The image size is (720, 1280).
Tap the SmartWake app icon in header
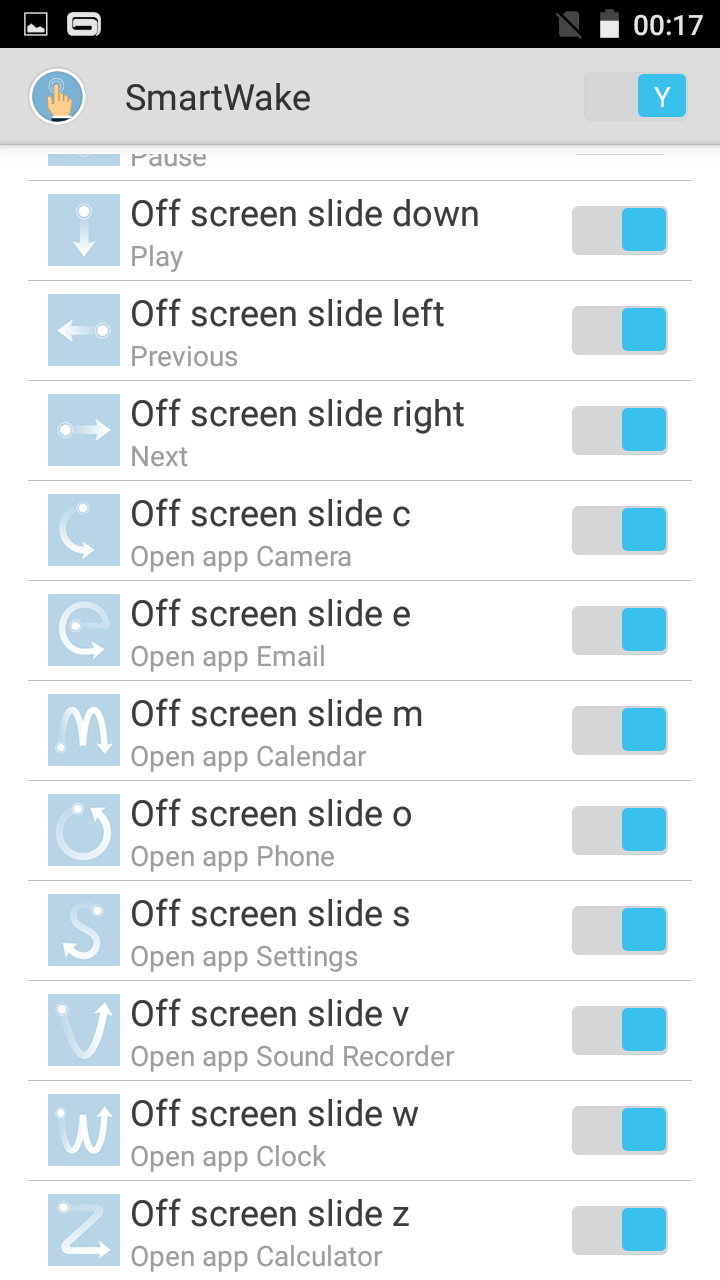click(57, 97)
